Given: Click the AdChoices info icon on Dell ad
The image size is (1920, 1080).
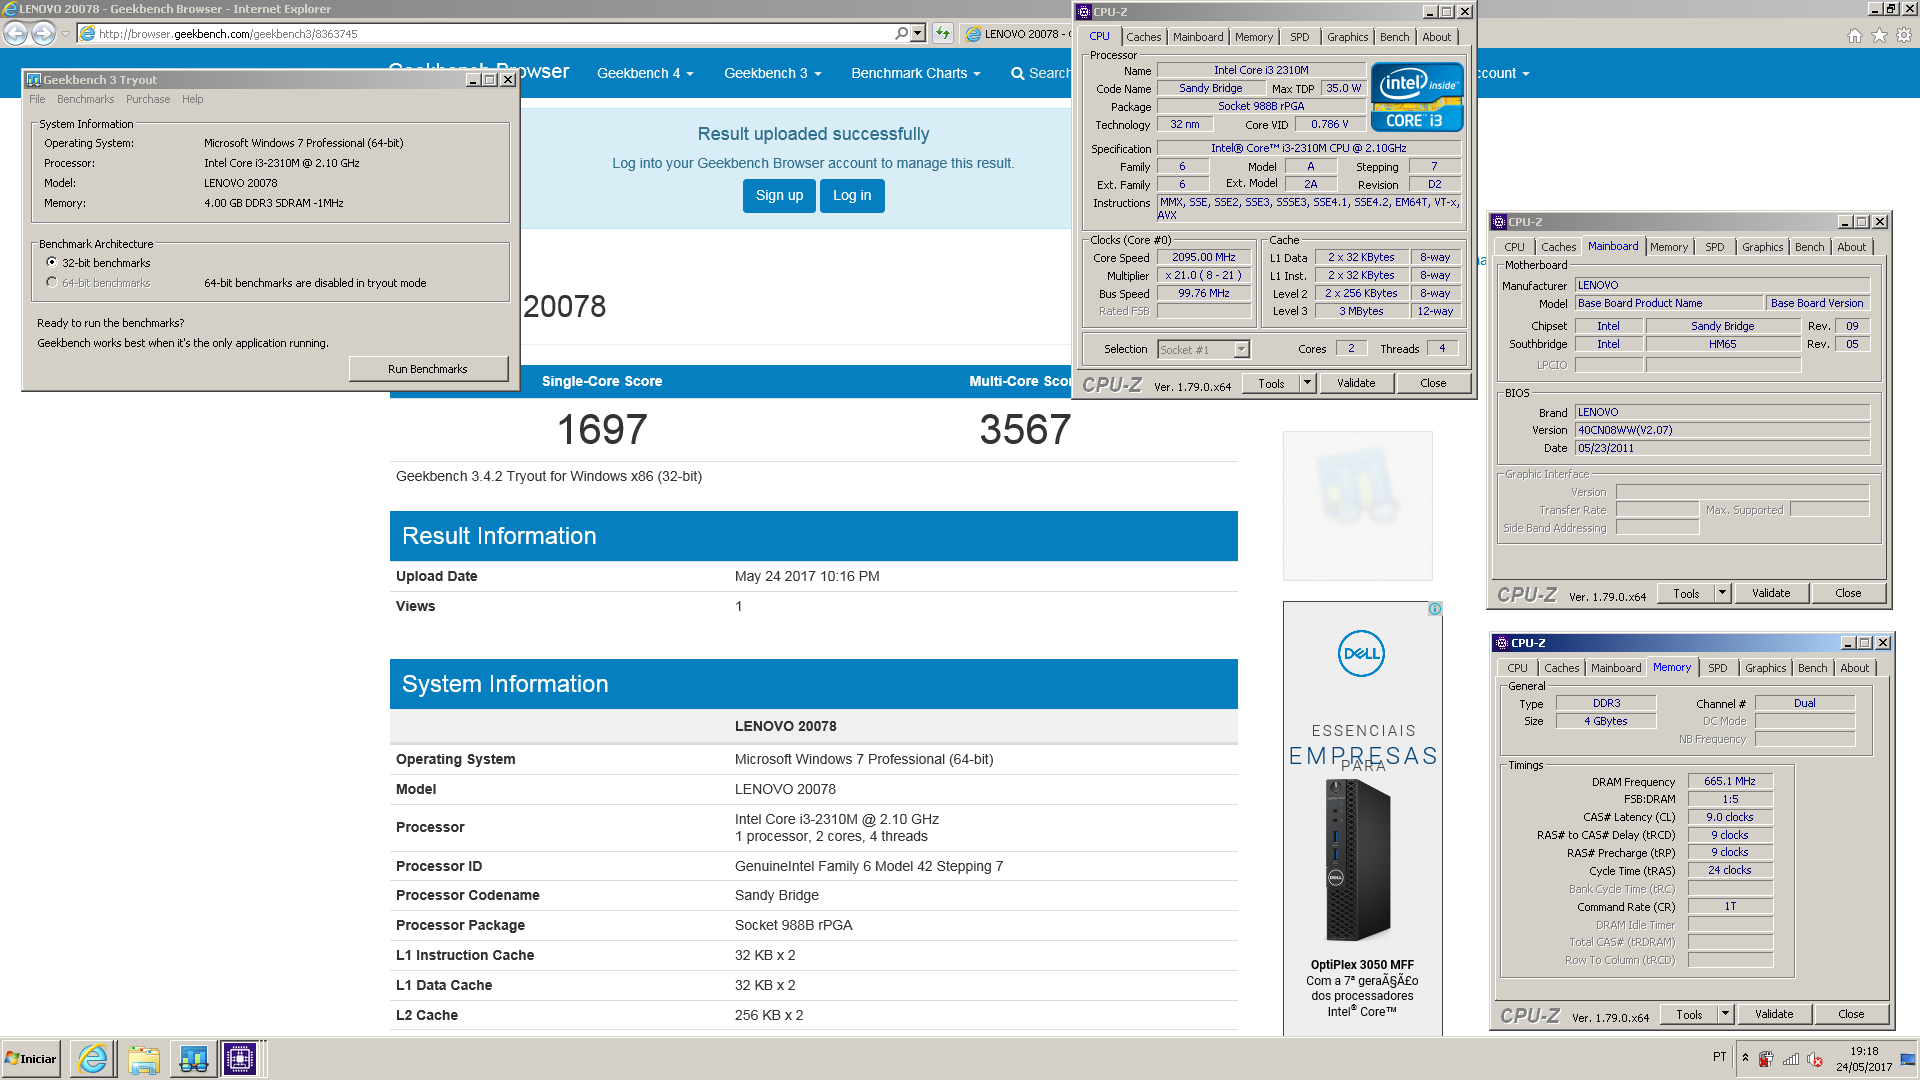Looking at the screenshot, I should 1435,609.
